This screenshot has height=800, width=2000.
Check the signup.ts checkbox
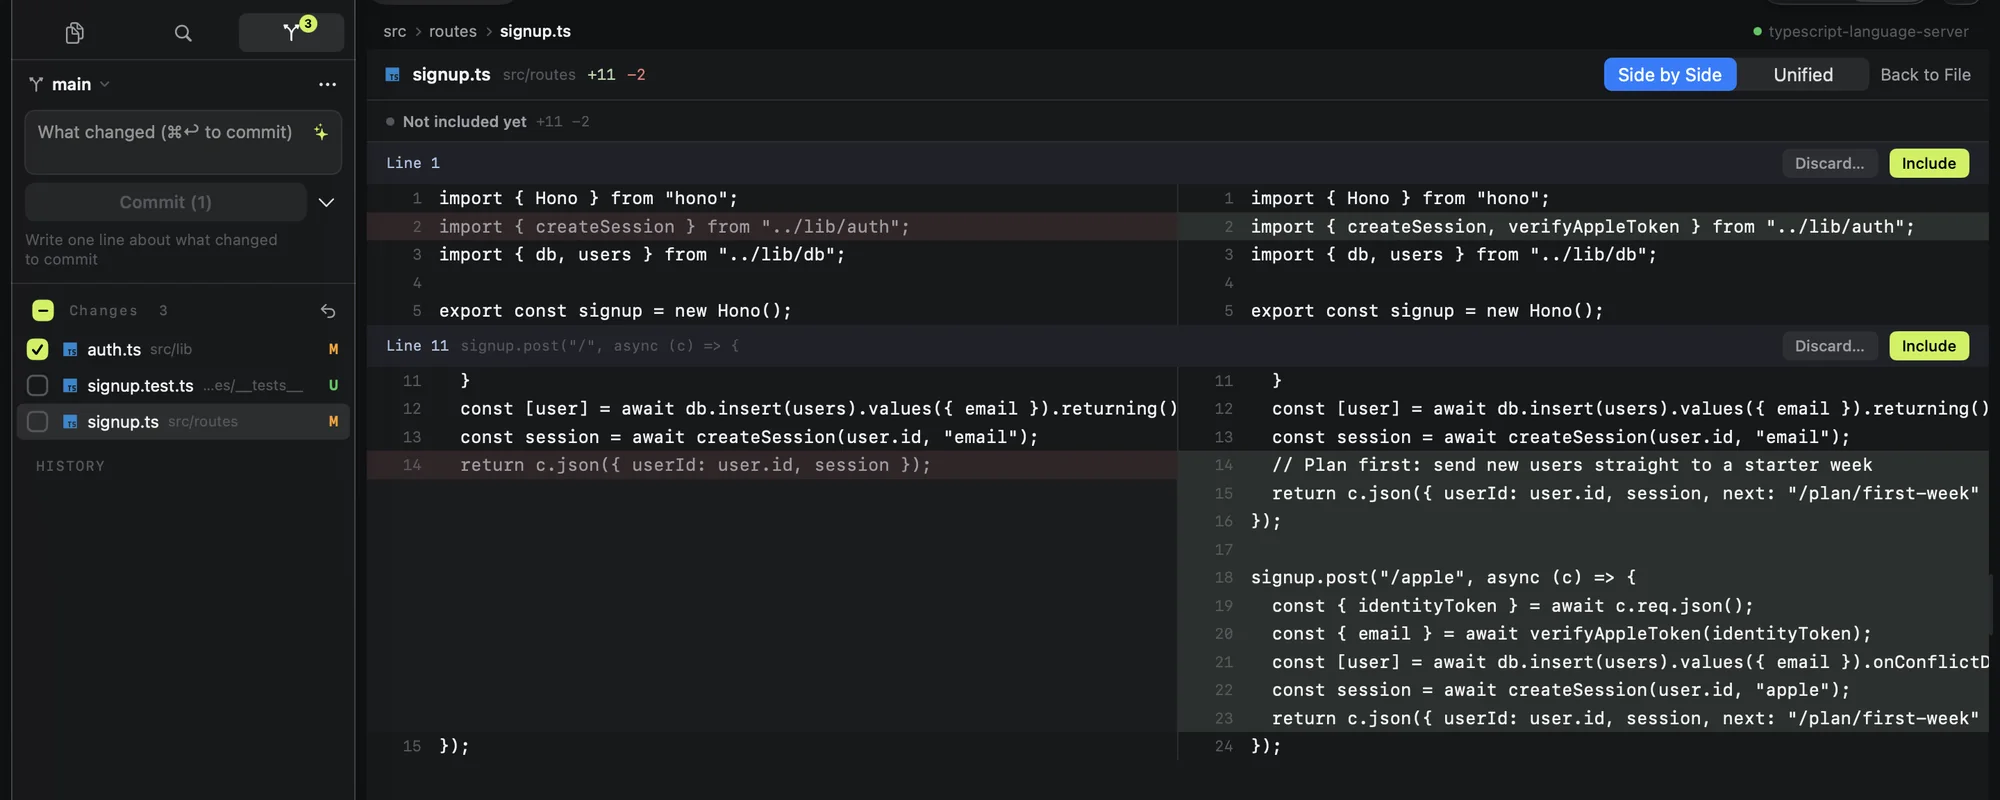(37, 422)
